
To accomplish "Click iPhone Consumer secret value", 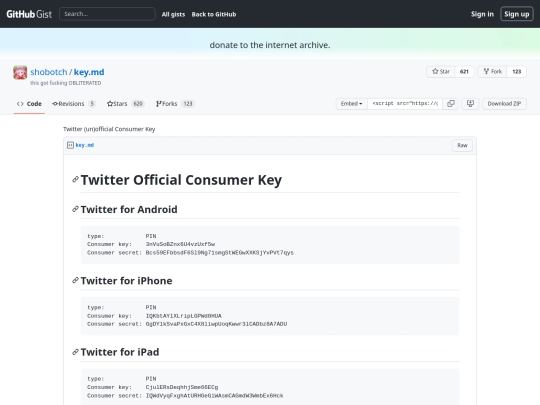I will point(216,324).
